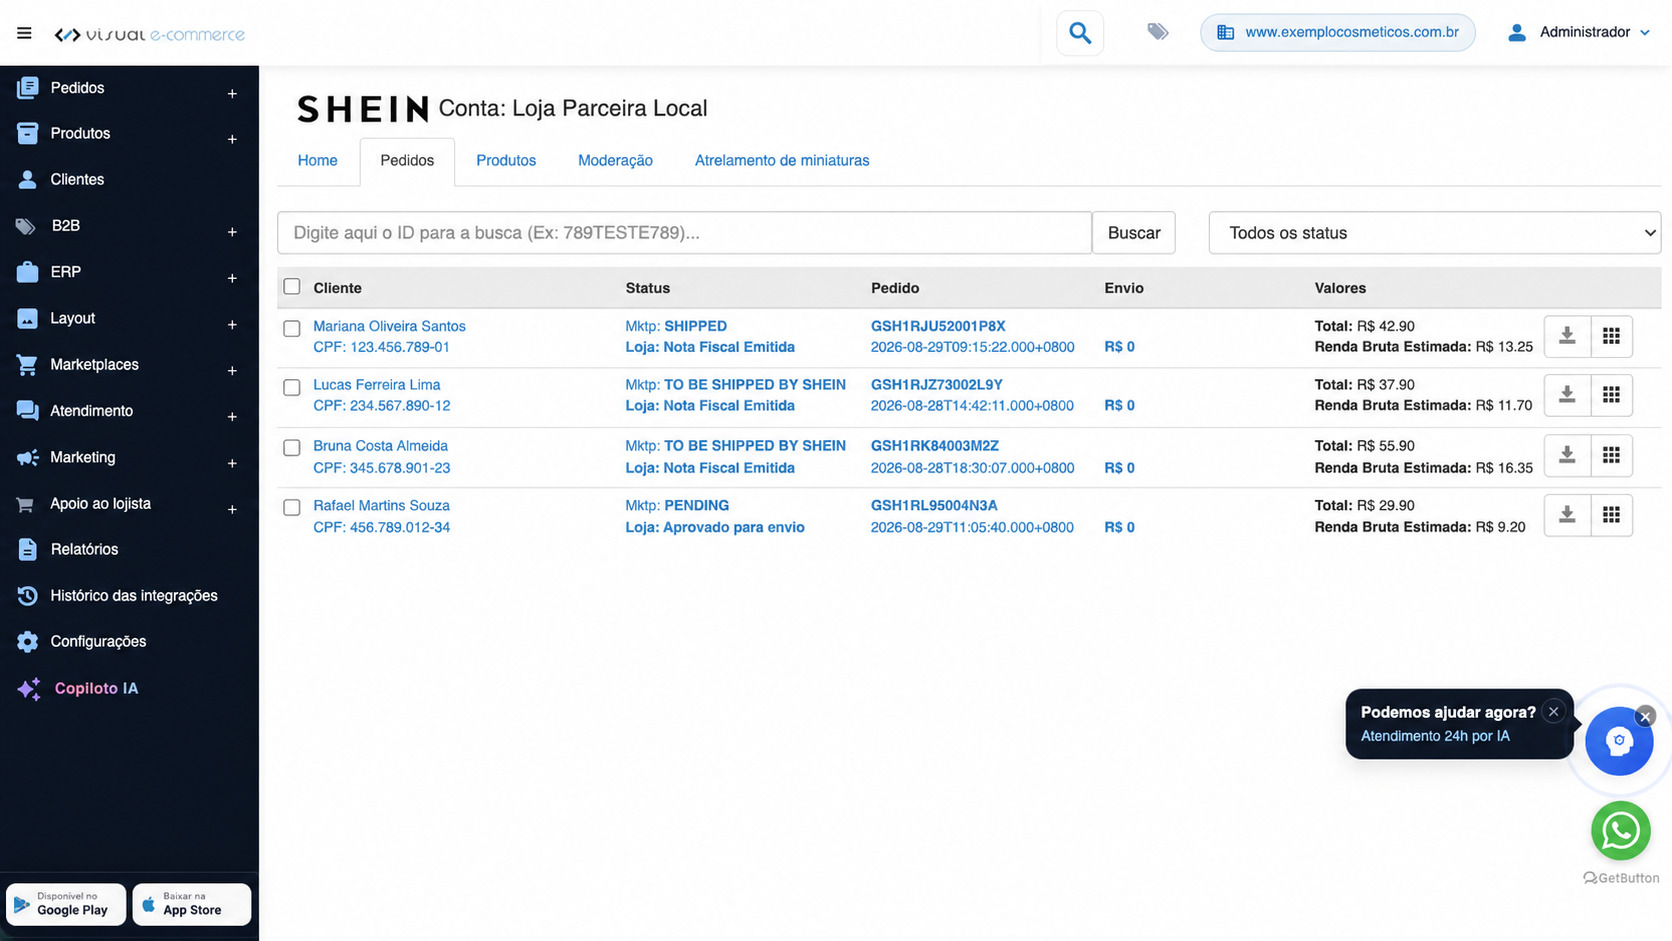Switch to the Moderação tab
This screenshot has width=1672, height=941.
tap(615, 161)
